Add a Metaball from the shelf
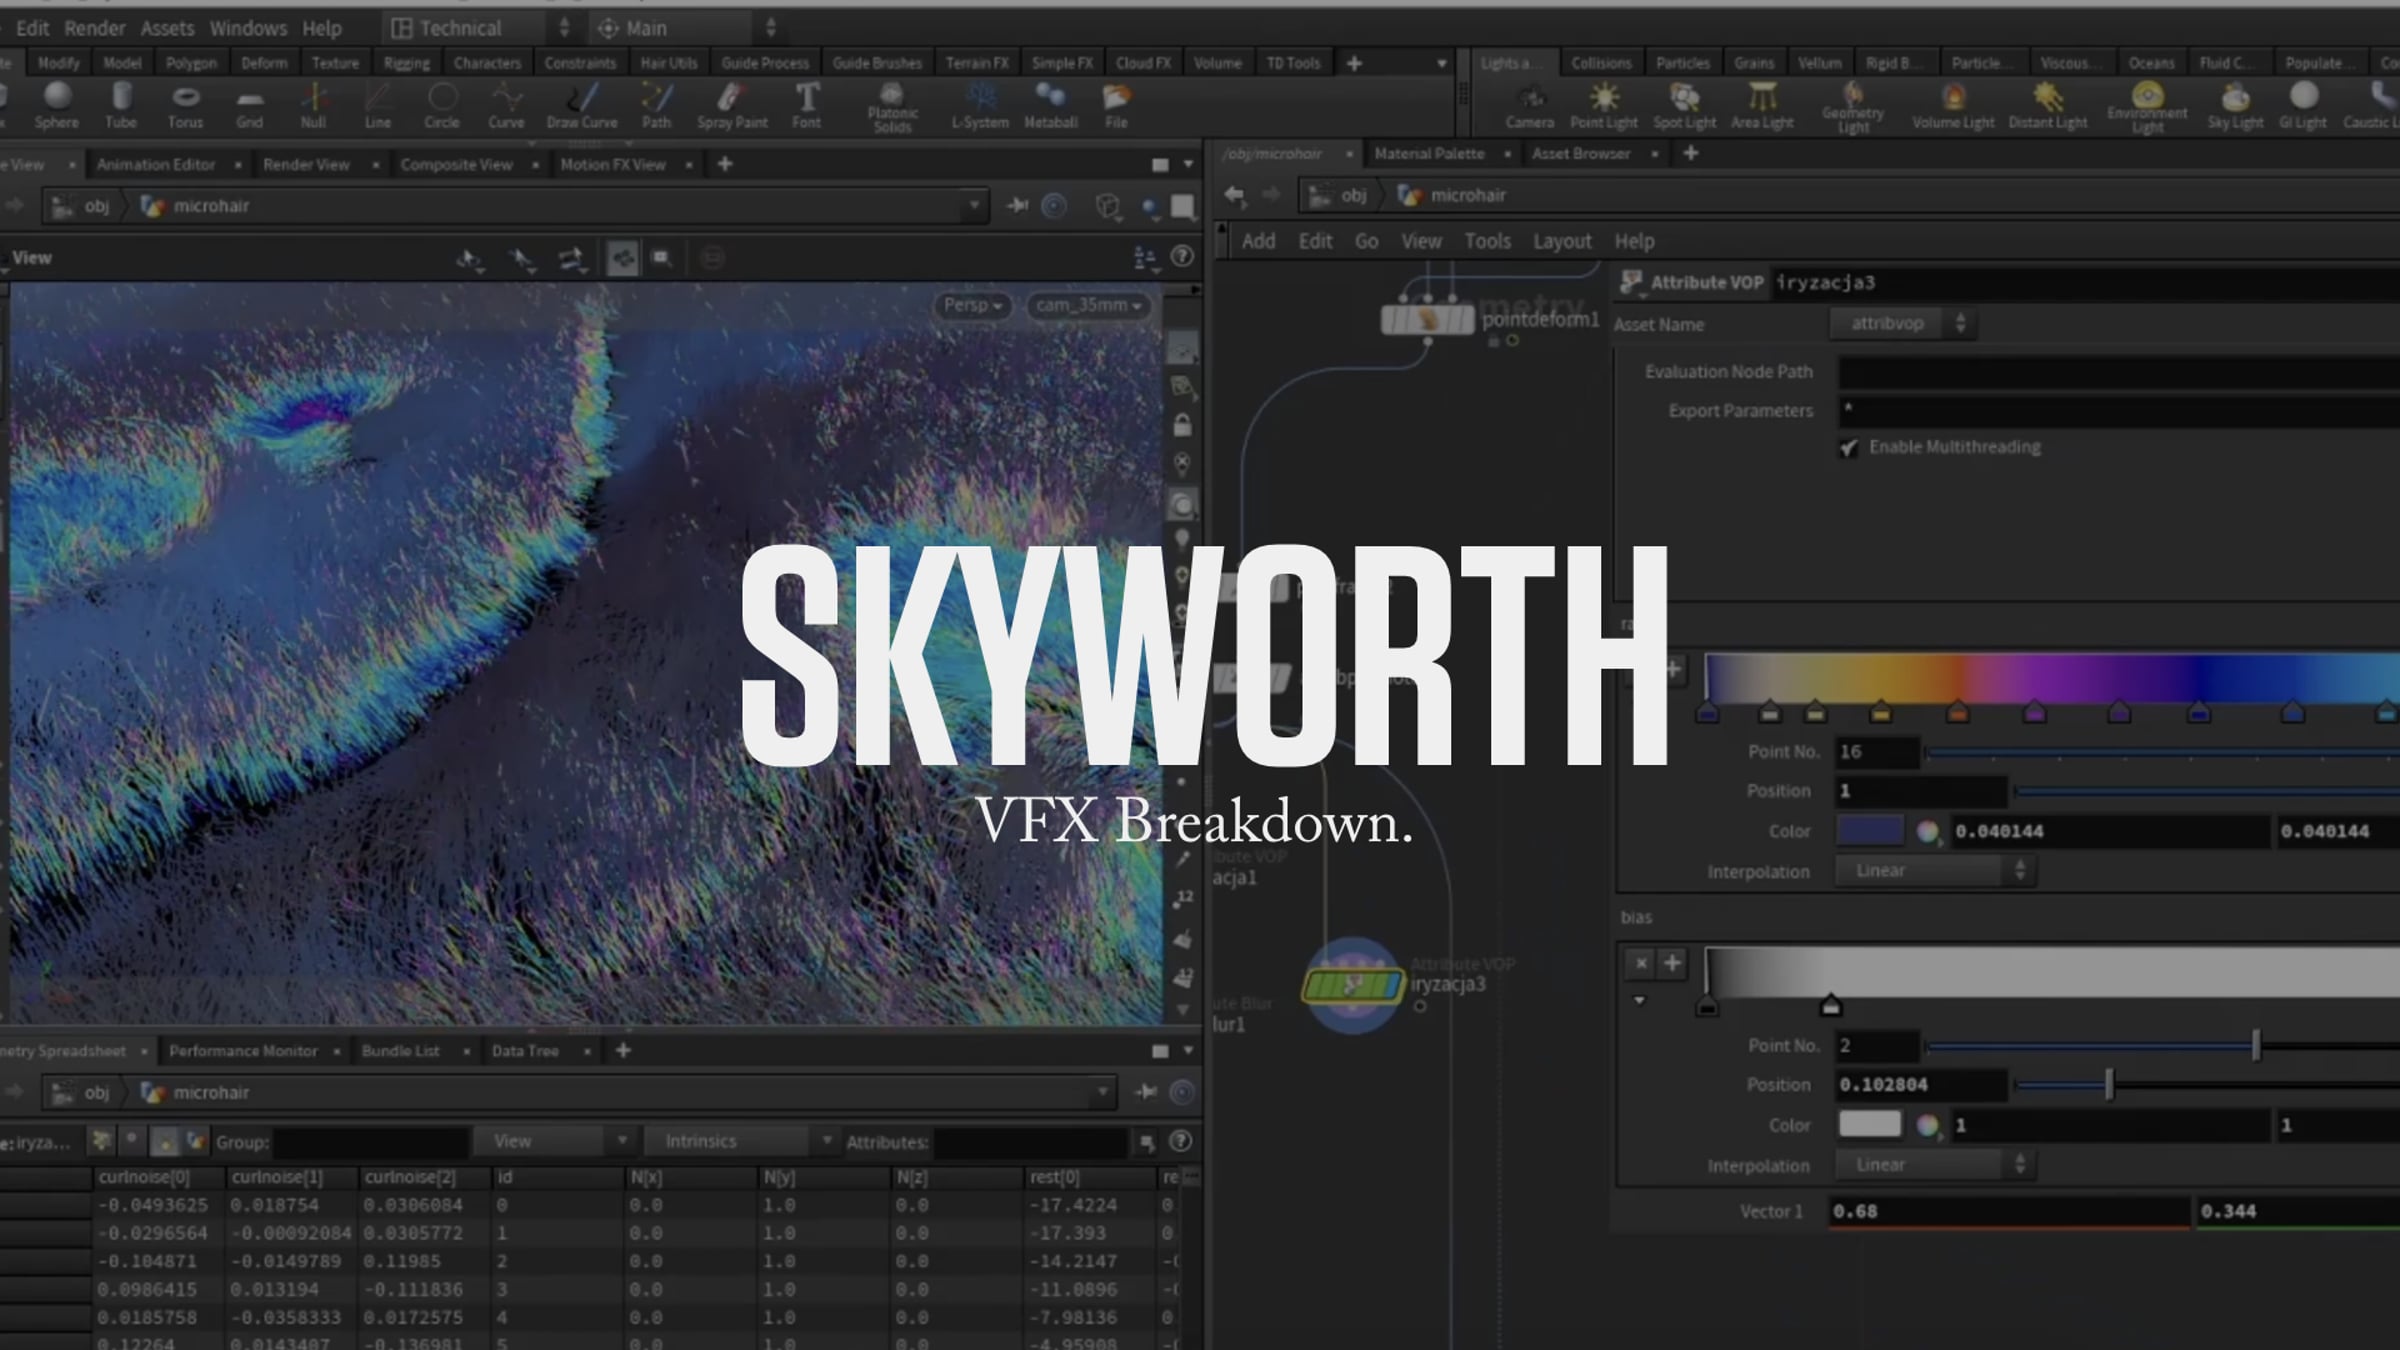This screenshot has width=2400, height=1350. [1050, 105]
